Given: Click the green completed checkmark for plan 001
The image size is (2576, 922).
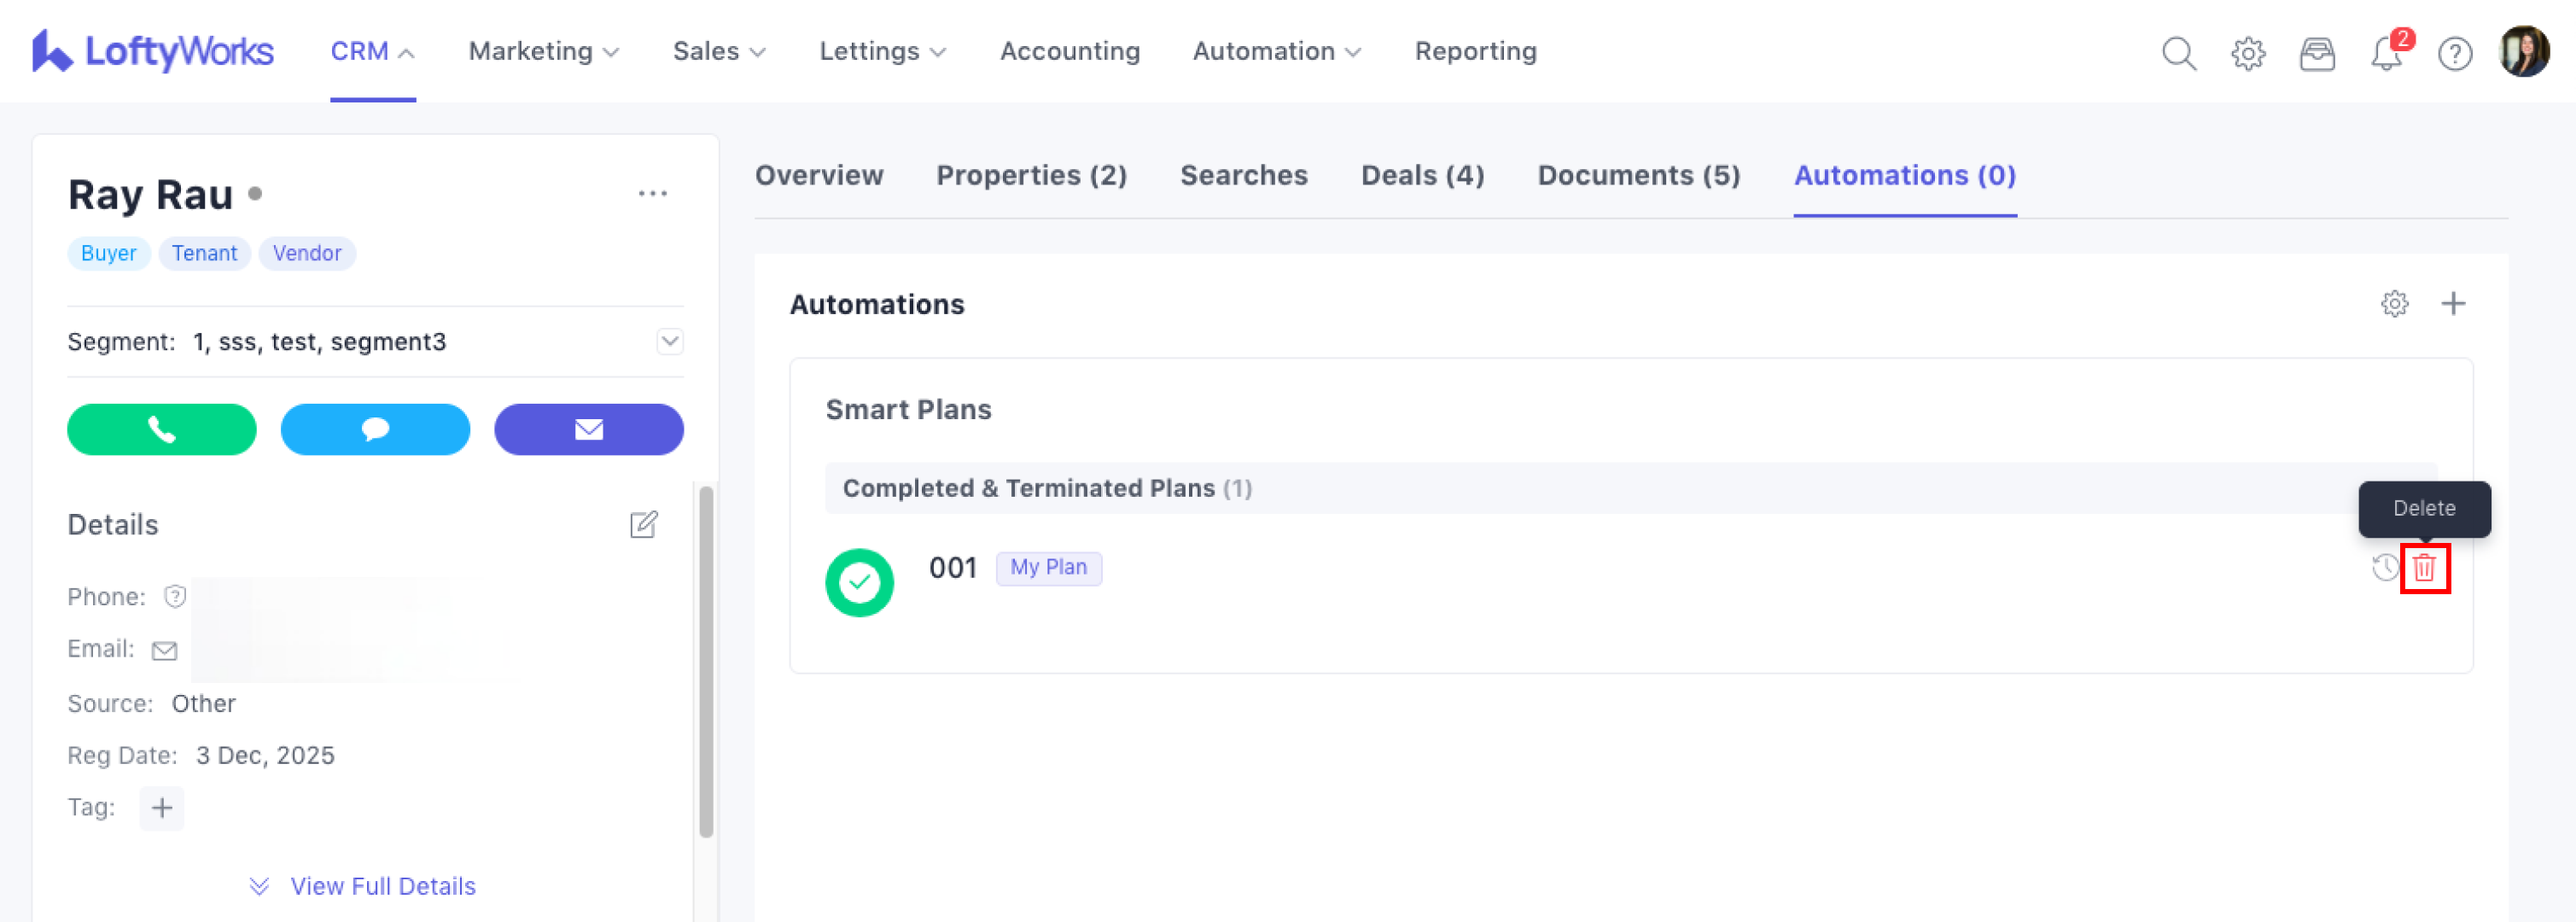Looking at the screenshot, I should 859,582.
